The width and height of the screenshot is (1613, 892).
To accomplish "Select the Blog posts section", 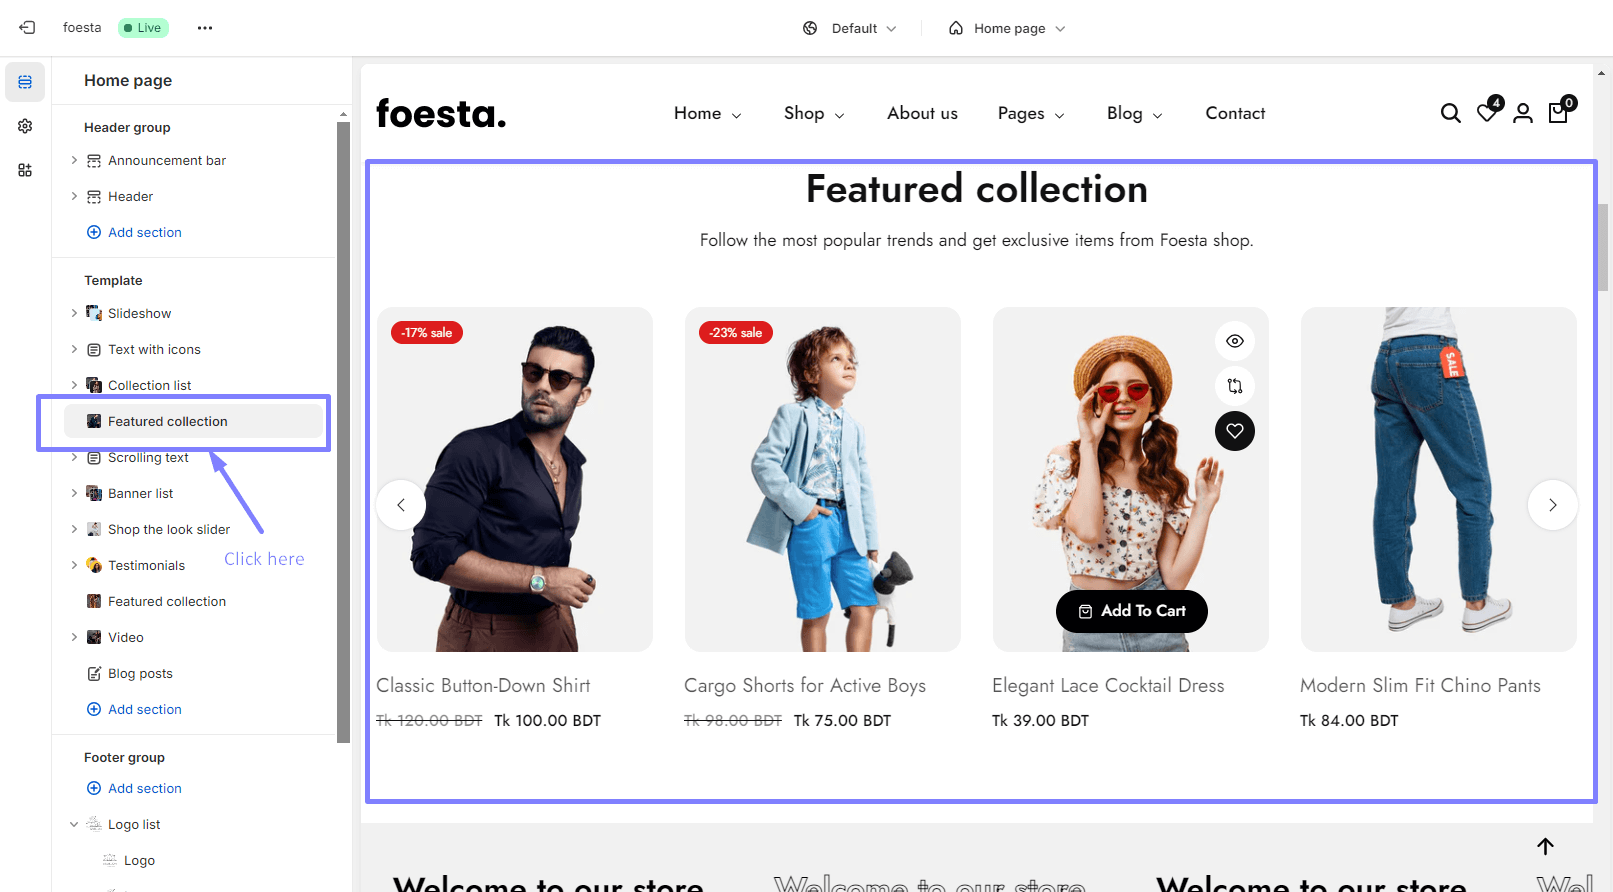I will [x=140, y=673].
